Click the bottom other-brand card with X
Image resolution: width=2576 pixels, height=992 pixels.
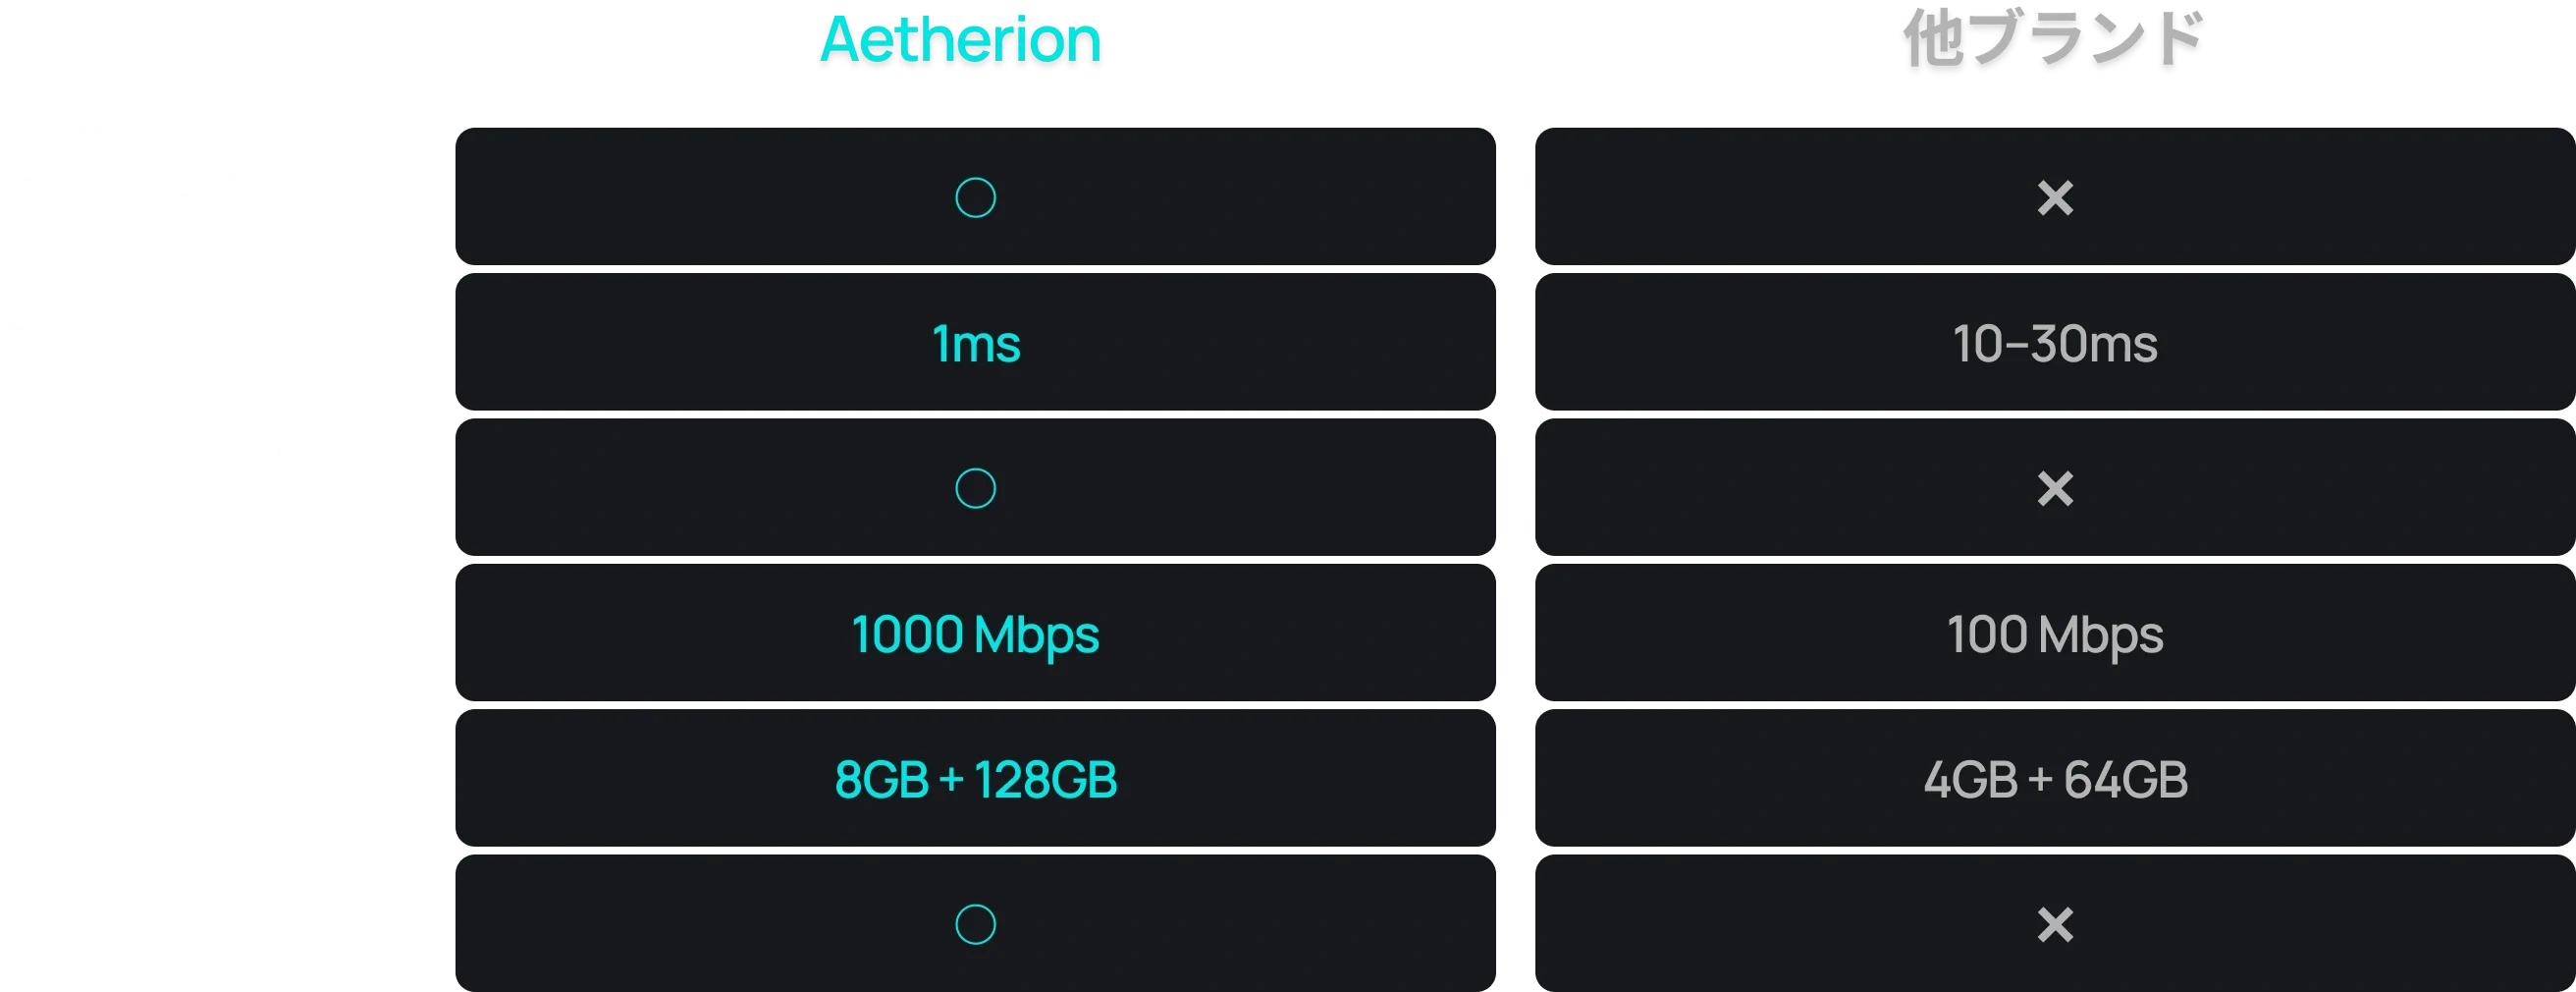pos(2055,923)
